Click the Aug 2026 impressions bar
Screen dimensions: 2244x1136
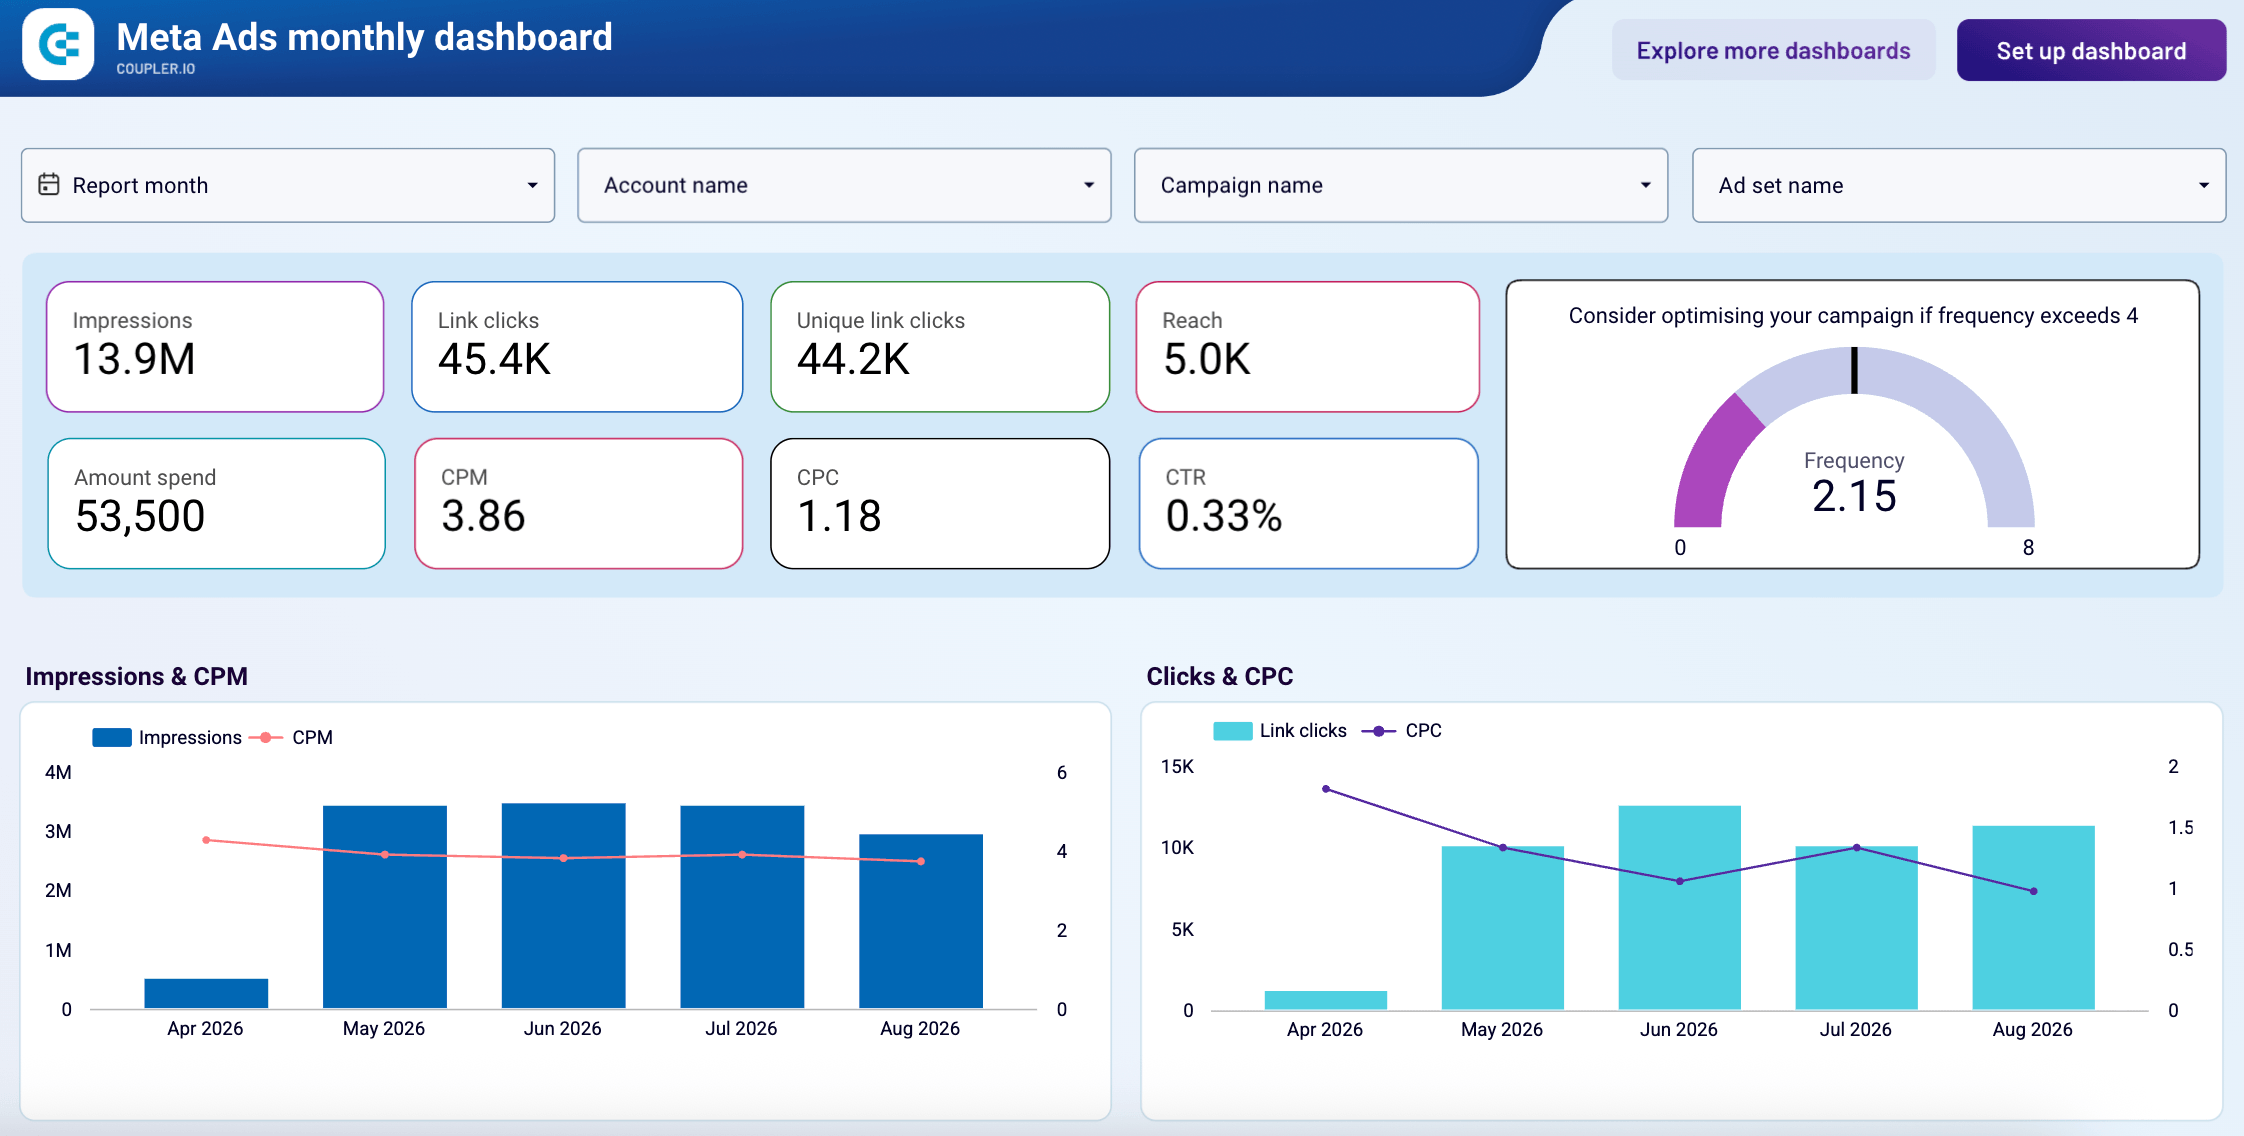click(x=921, y=921)
